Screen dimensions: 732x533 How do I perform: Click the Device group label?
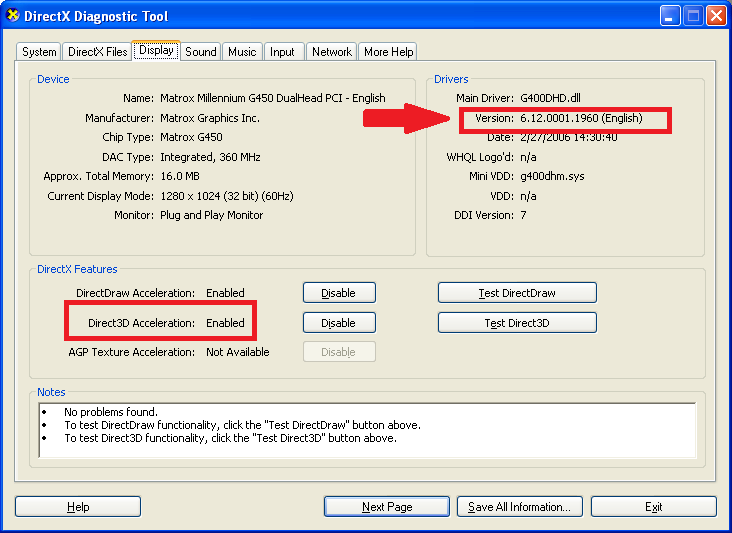[x=53, y=79]
